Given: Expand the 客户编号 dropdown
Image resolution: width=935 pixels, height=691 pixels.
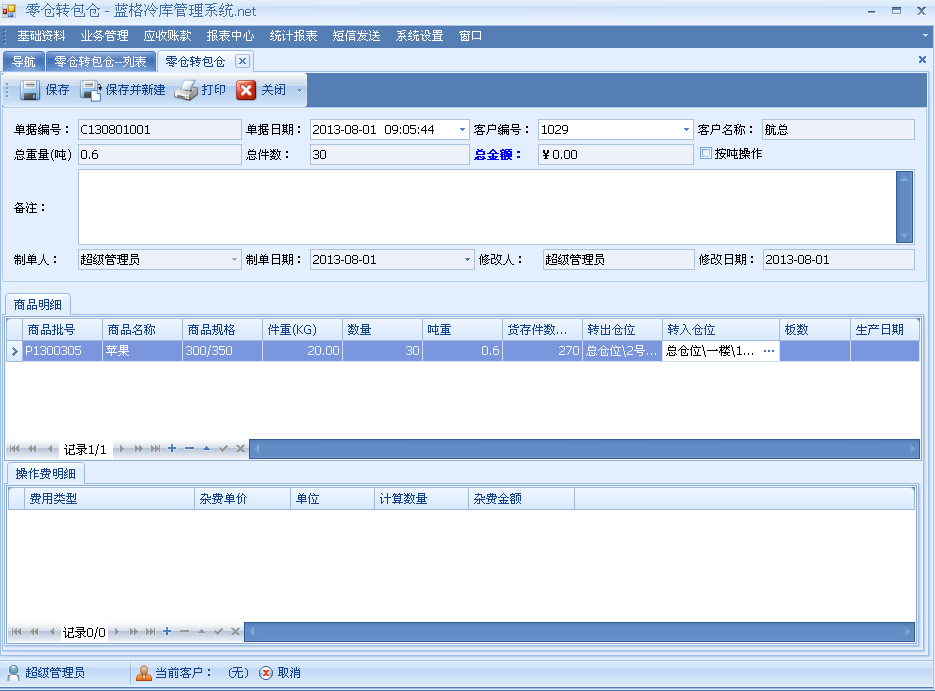Looking at the screenshot, I should point(686,130).
